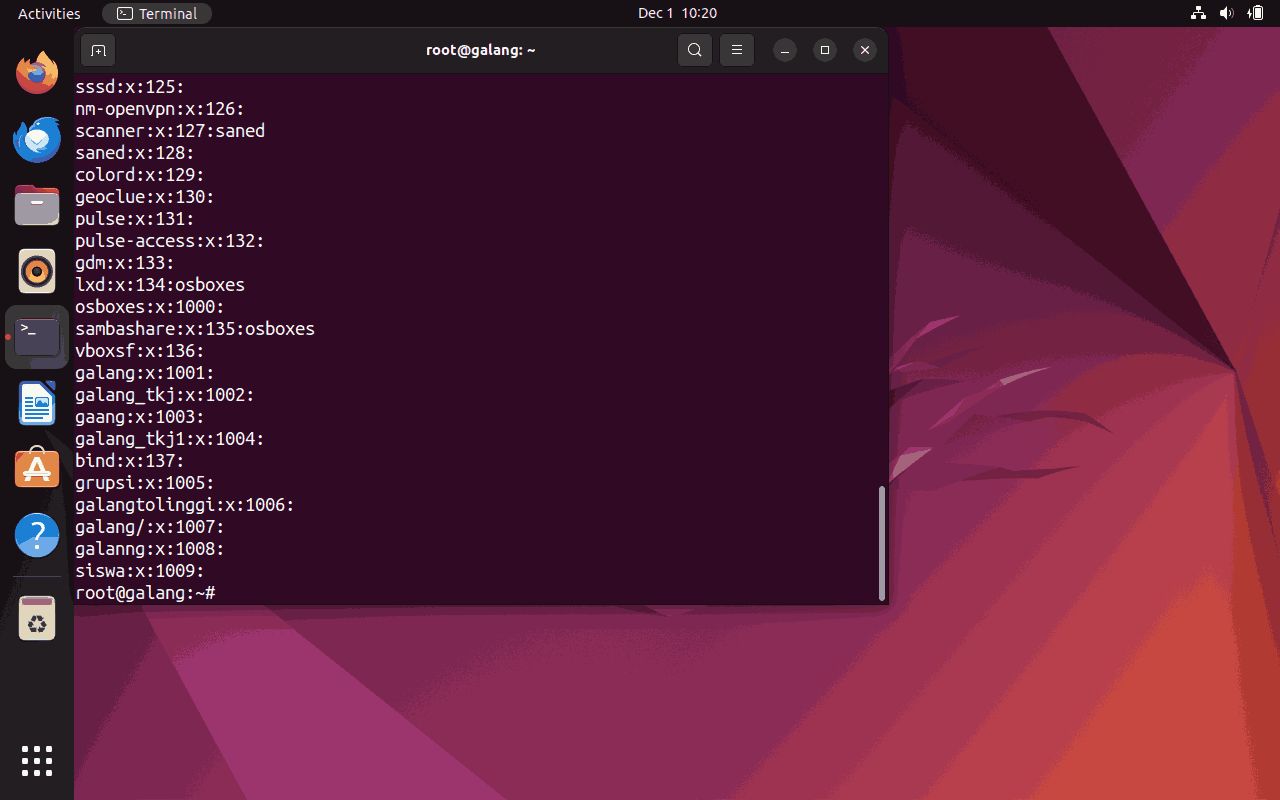Screen dimensions: 1280x800
Task: Open the battery status indicator
Action: click(1255, 13)
